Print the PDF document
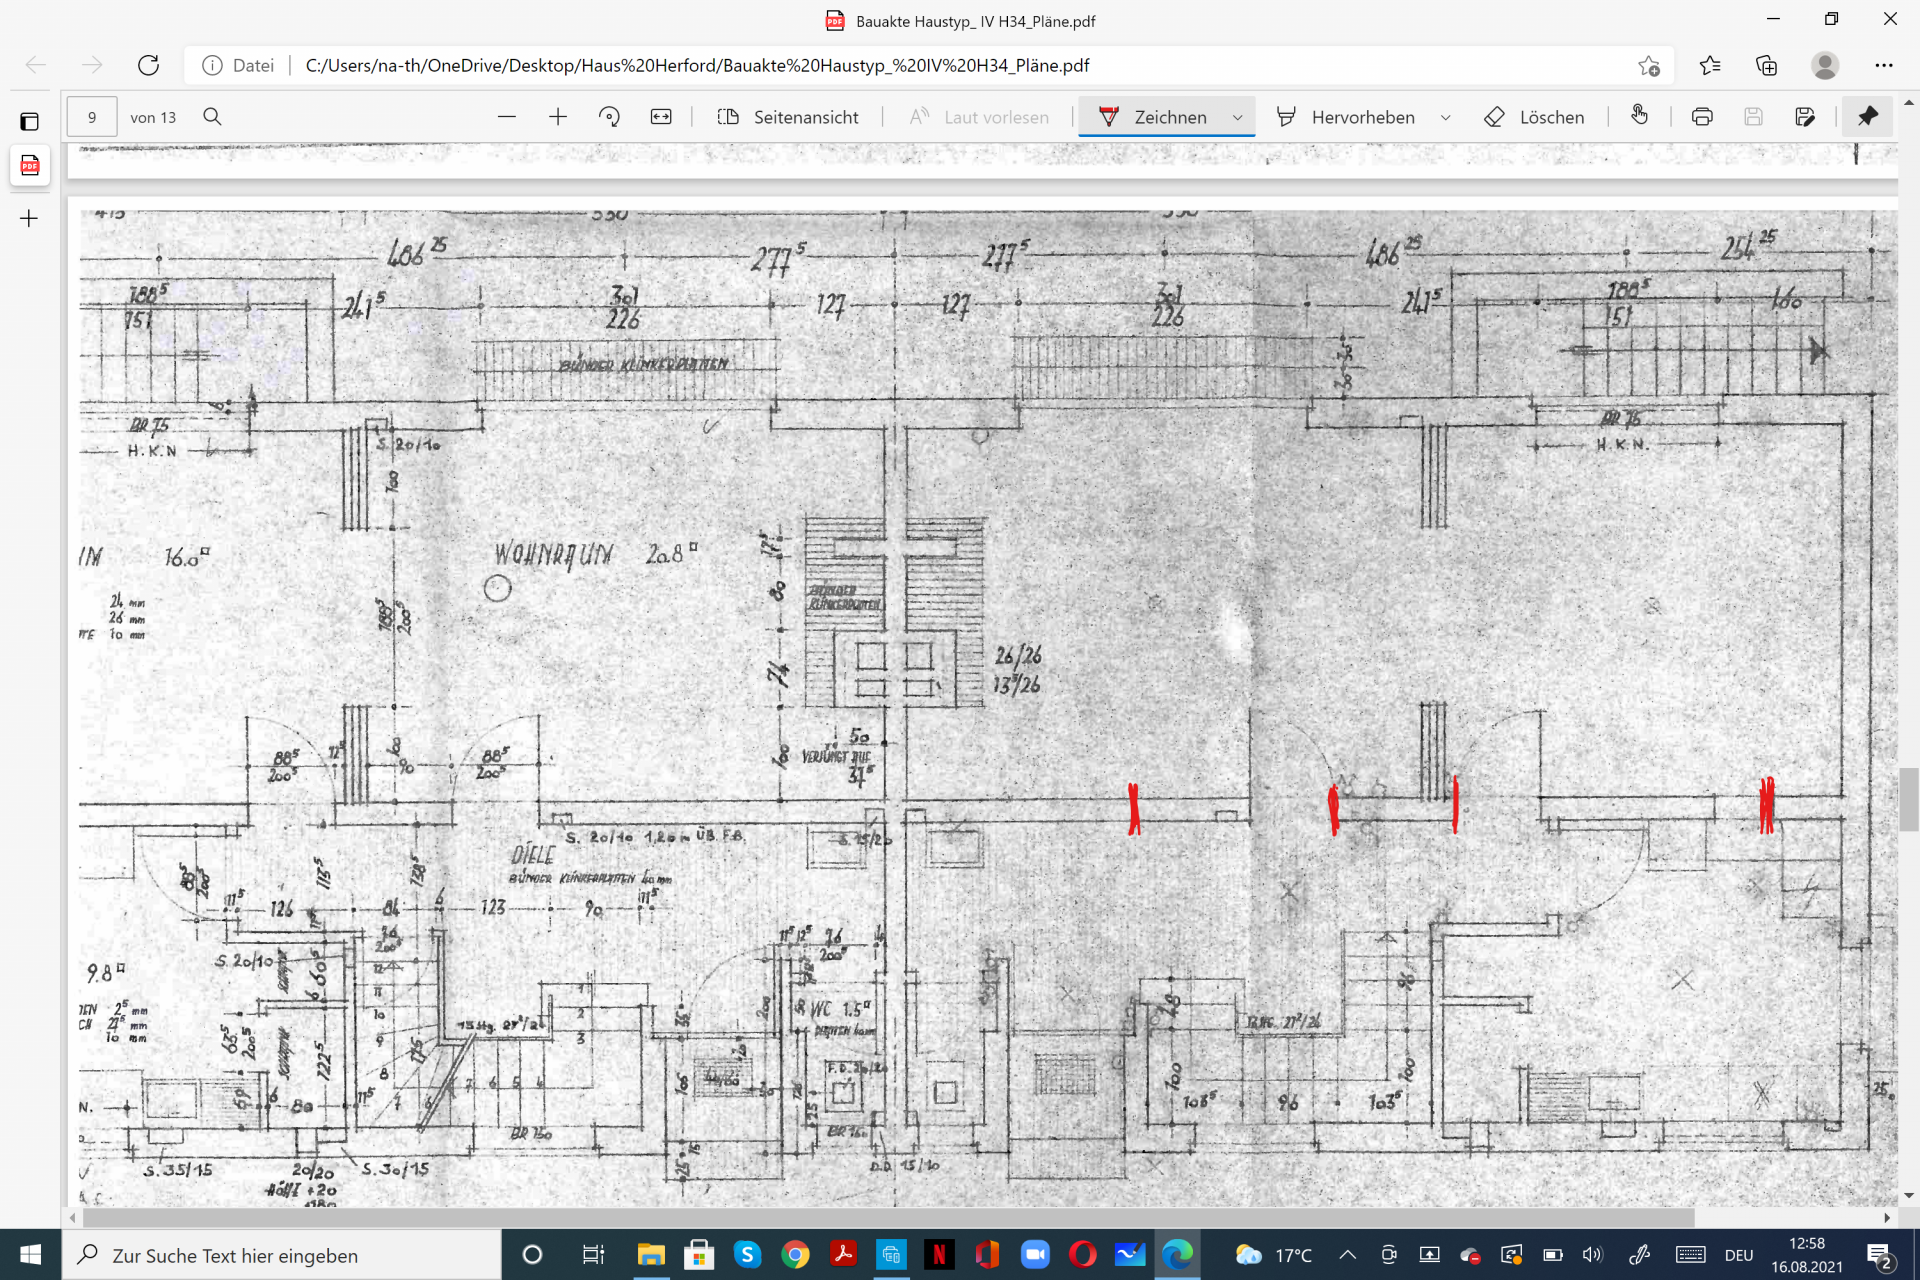Screen dimensions: 1920x1280 pyautogui.click(x=1702, y=117)
